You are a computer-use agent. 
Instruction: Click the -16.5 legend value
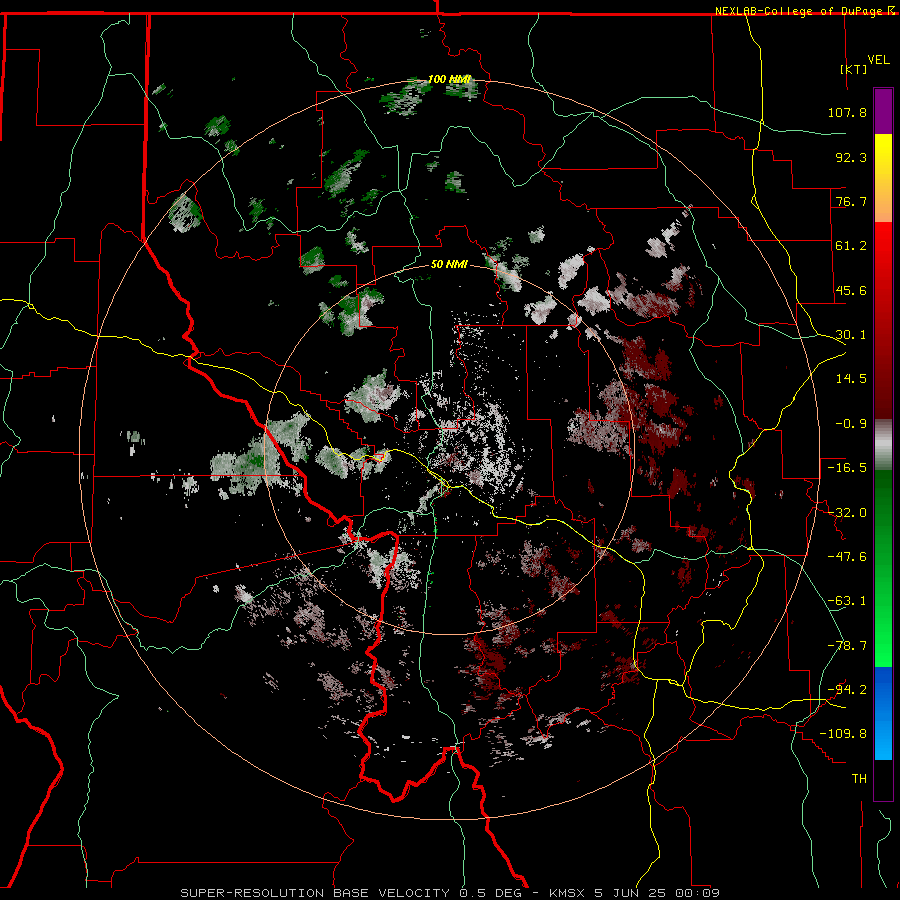847,468
